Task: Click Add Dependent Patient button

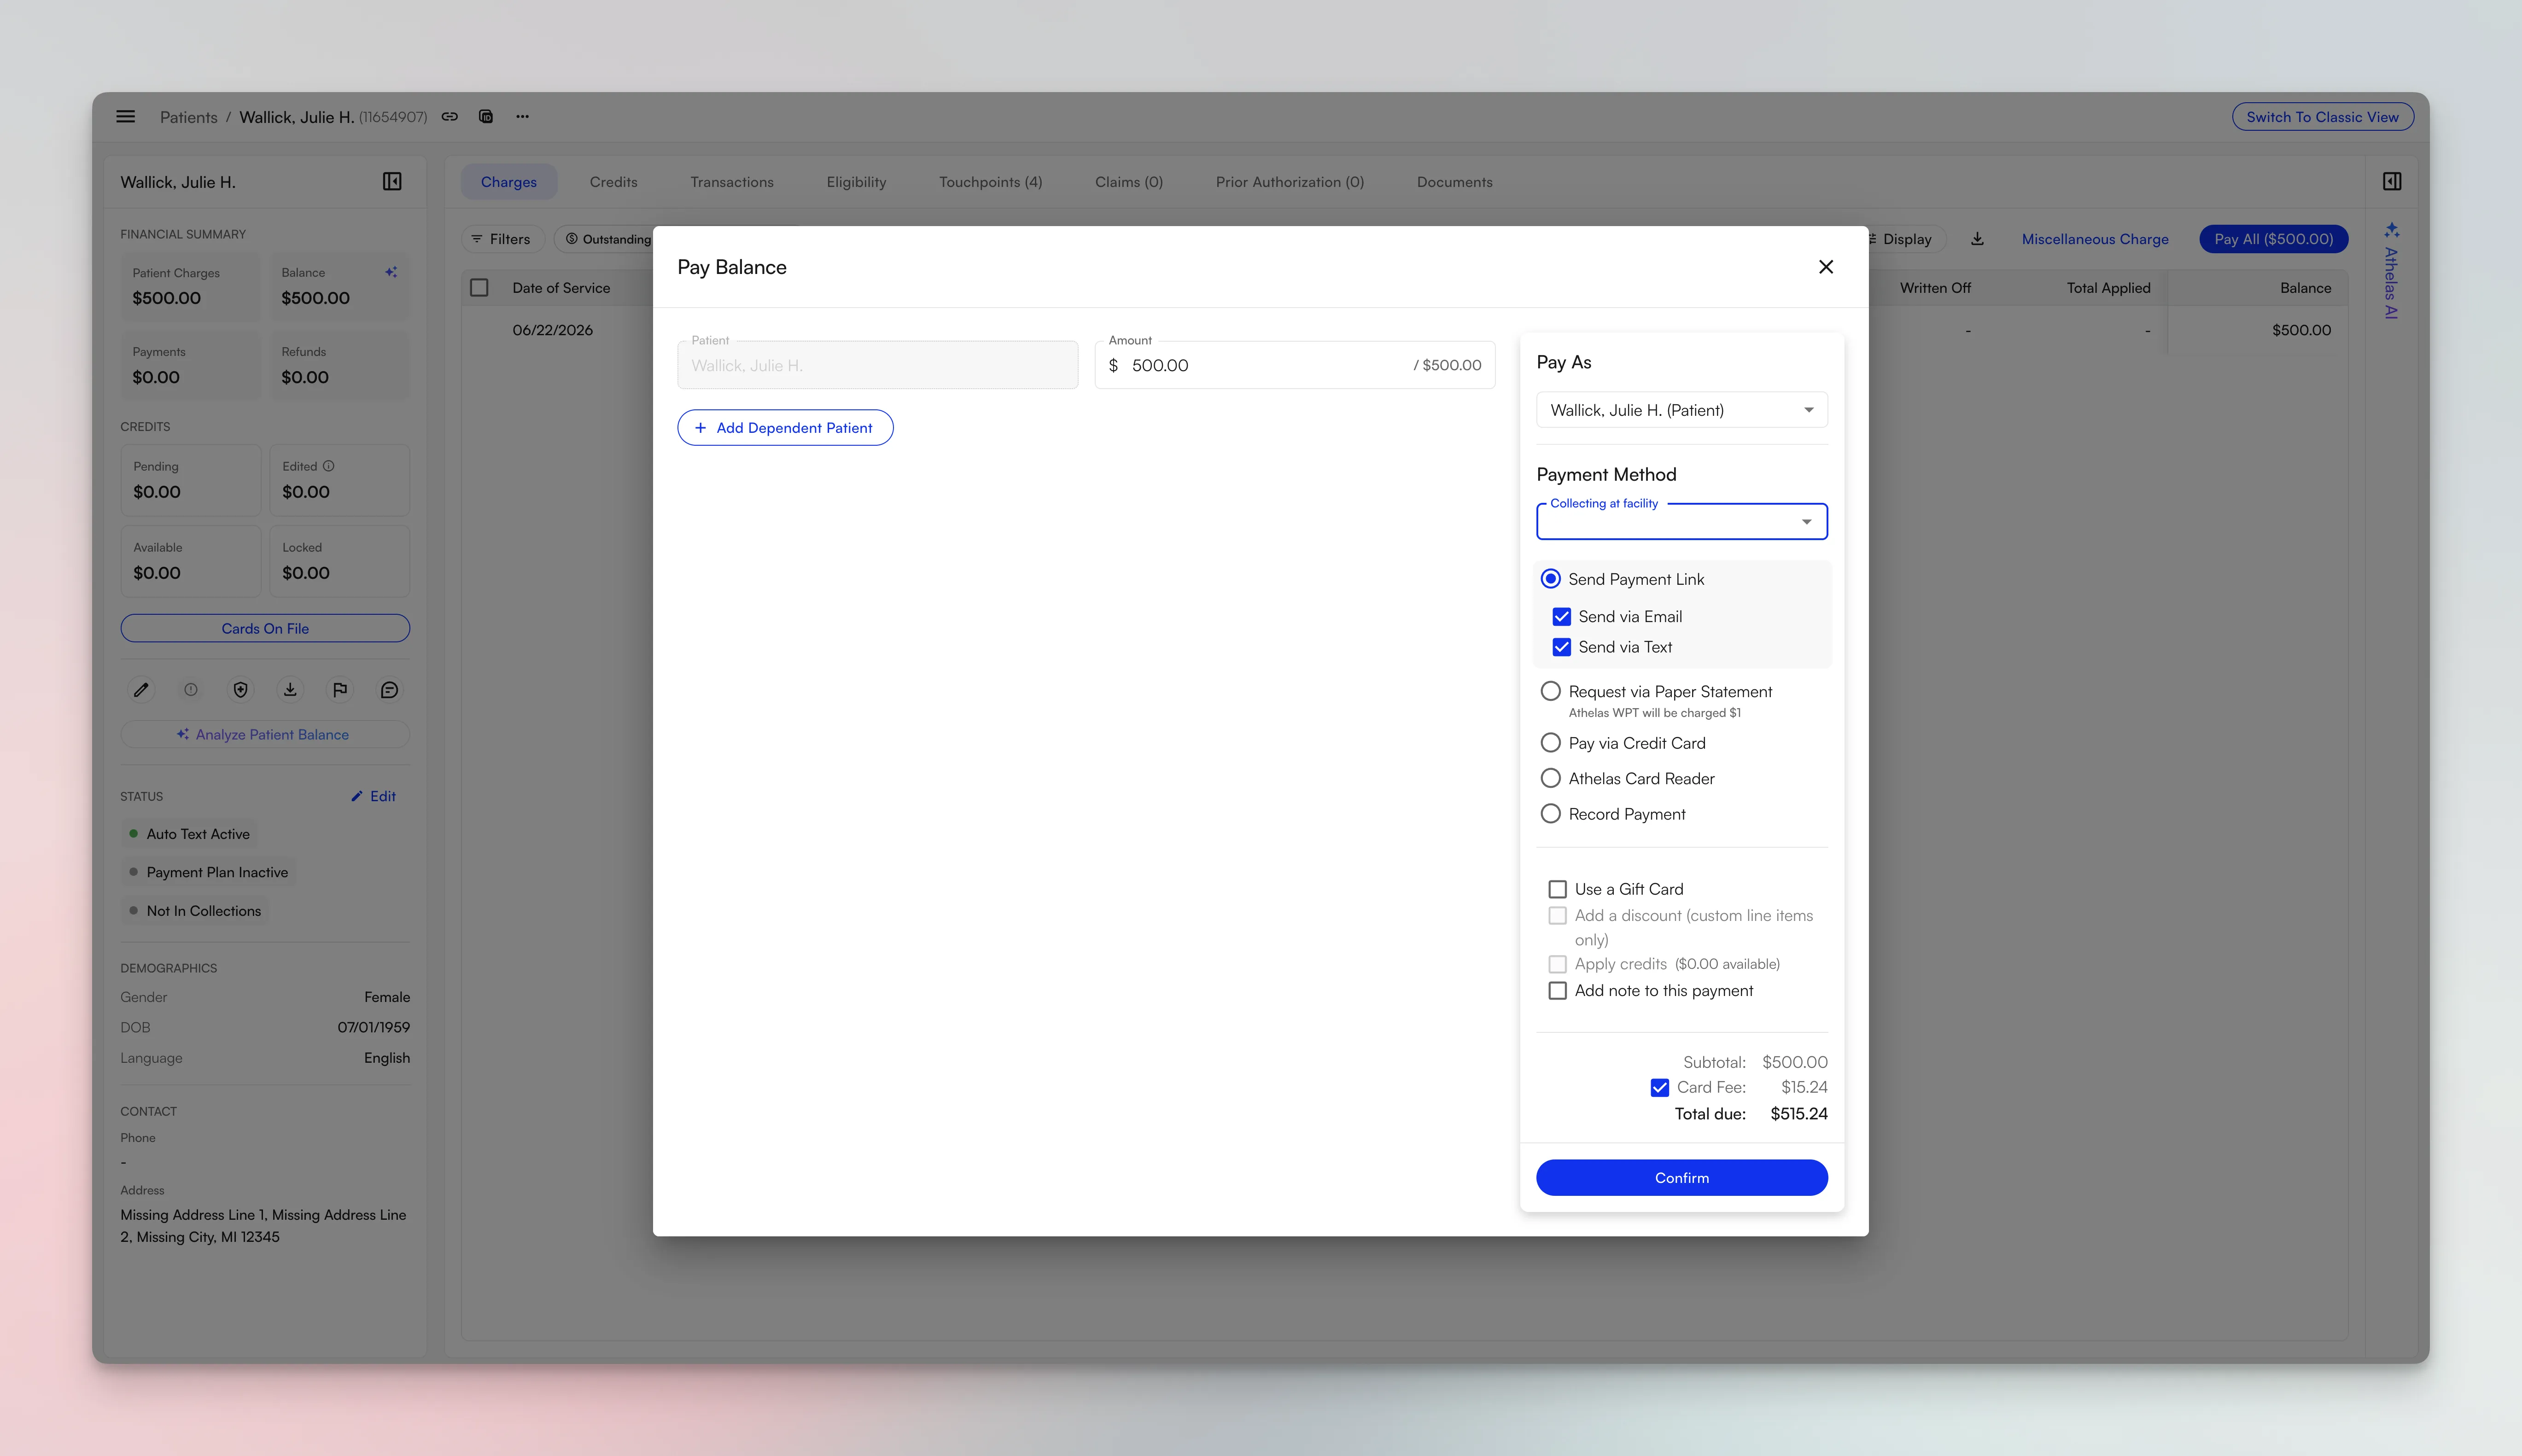Action: pyautogui.click(x=785, y=428)
